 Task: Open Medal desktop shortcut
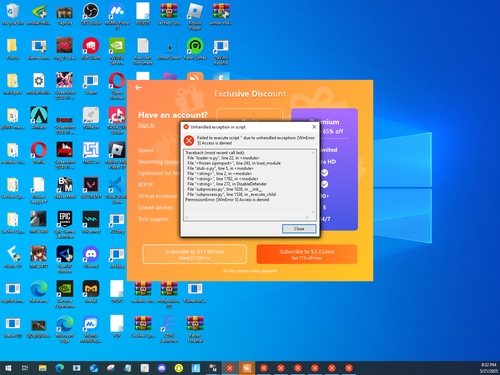pos(91,291)
